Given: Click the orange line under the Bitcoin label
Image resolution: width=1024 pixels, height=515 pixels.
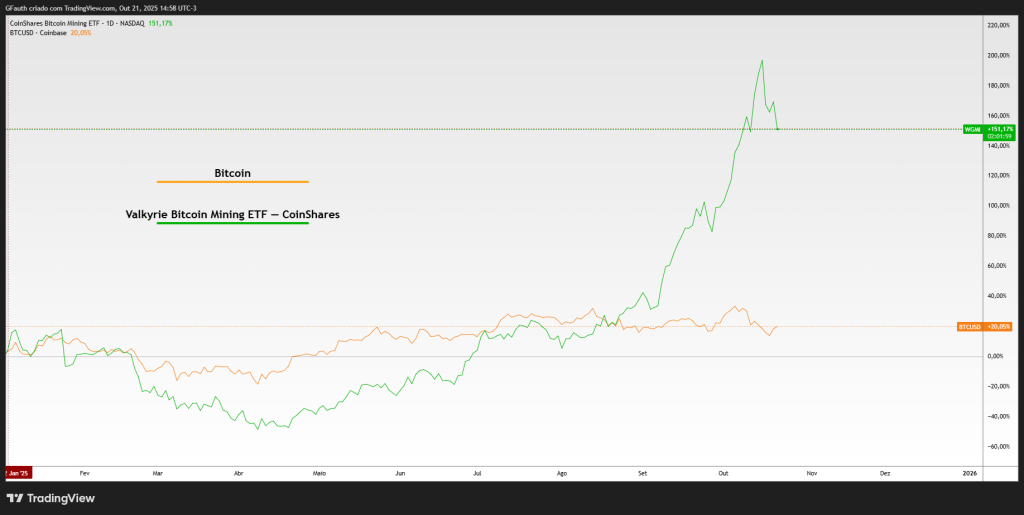Looking at the screenshot, I should (x=232, y=182).
